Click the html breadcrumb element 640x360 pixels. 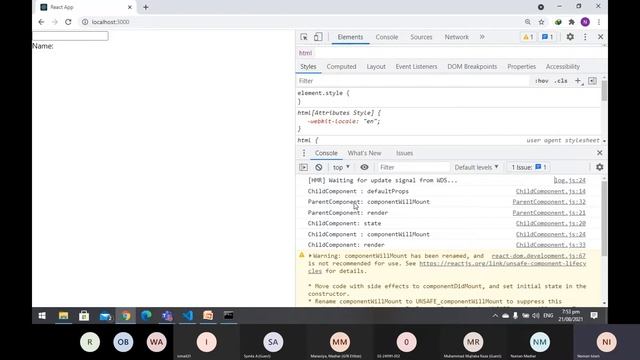(x=305, y=53)
